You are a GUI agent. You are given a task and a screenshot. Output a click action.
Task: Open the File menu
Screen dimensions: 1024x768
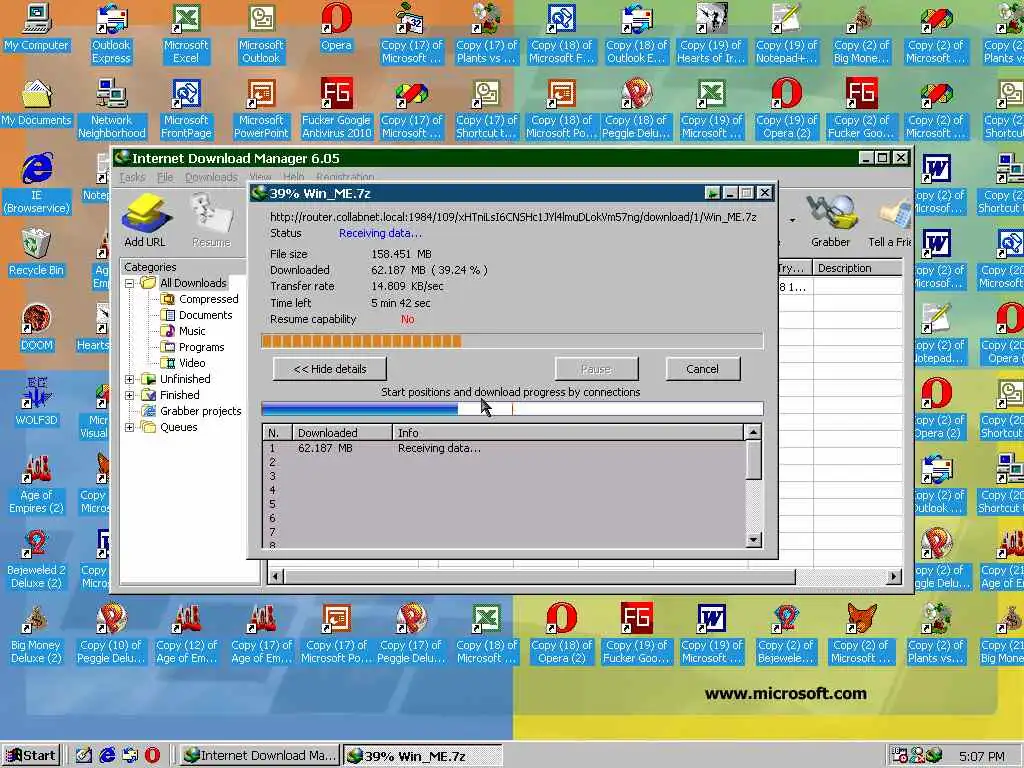pos(165,177)
